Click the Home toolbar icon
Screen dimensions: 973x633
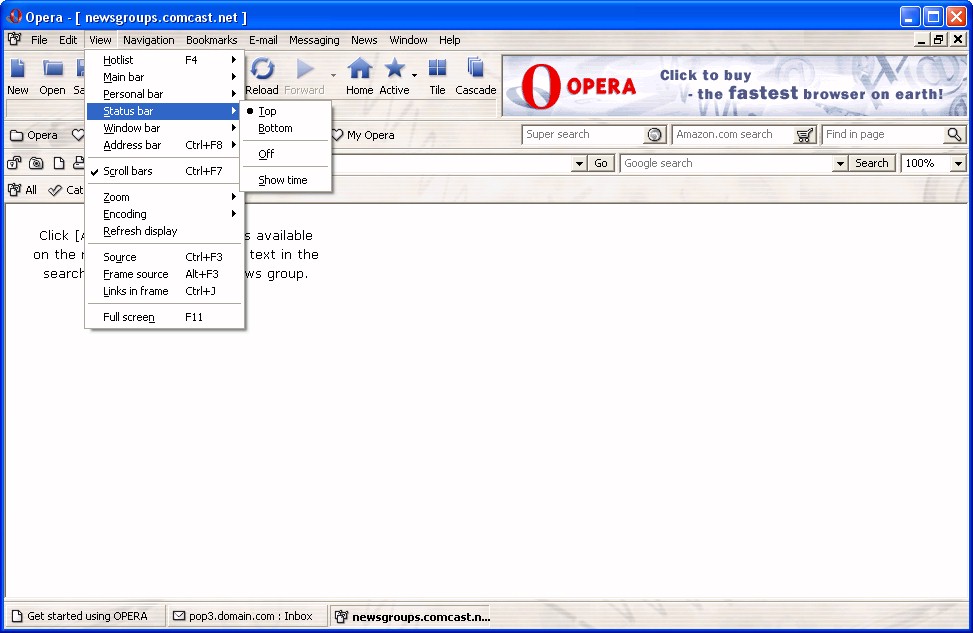click(359, 69)
